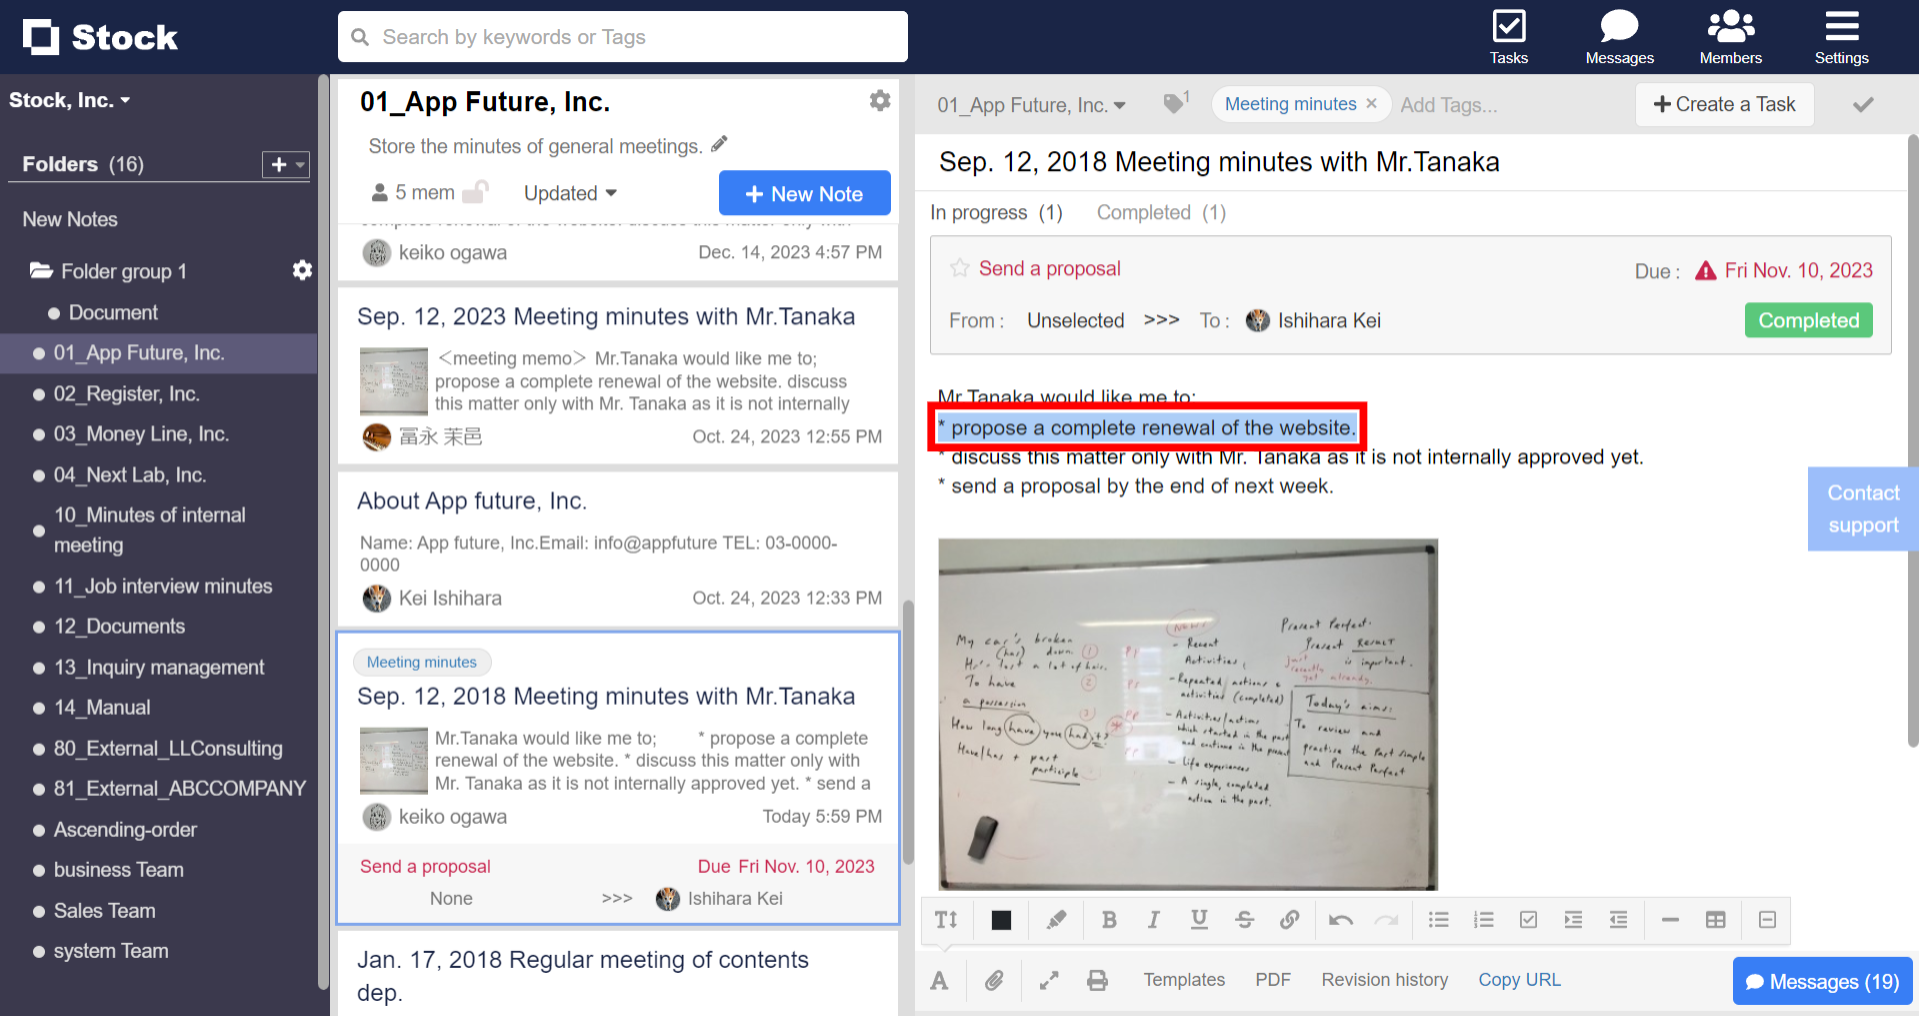Viewport: 1919px width, 1016px height.
Task: Switch to the Completed (1) tab
Action: click(1160, 212)
